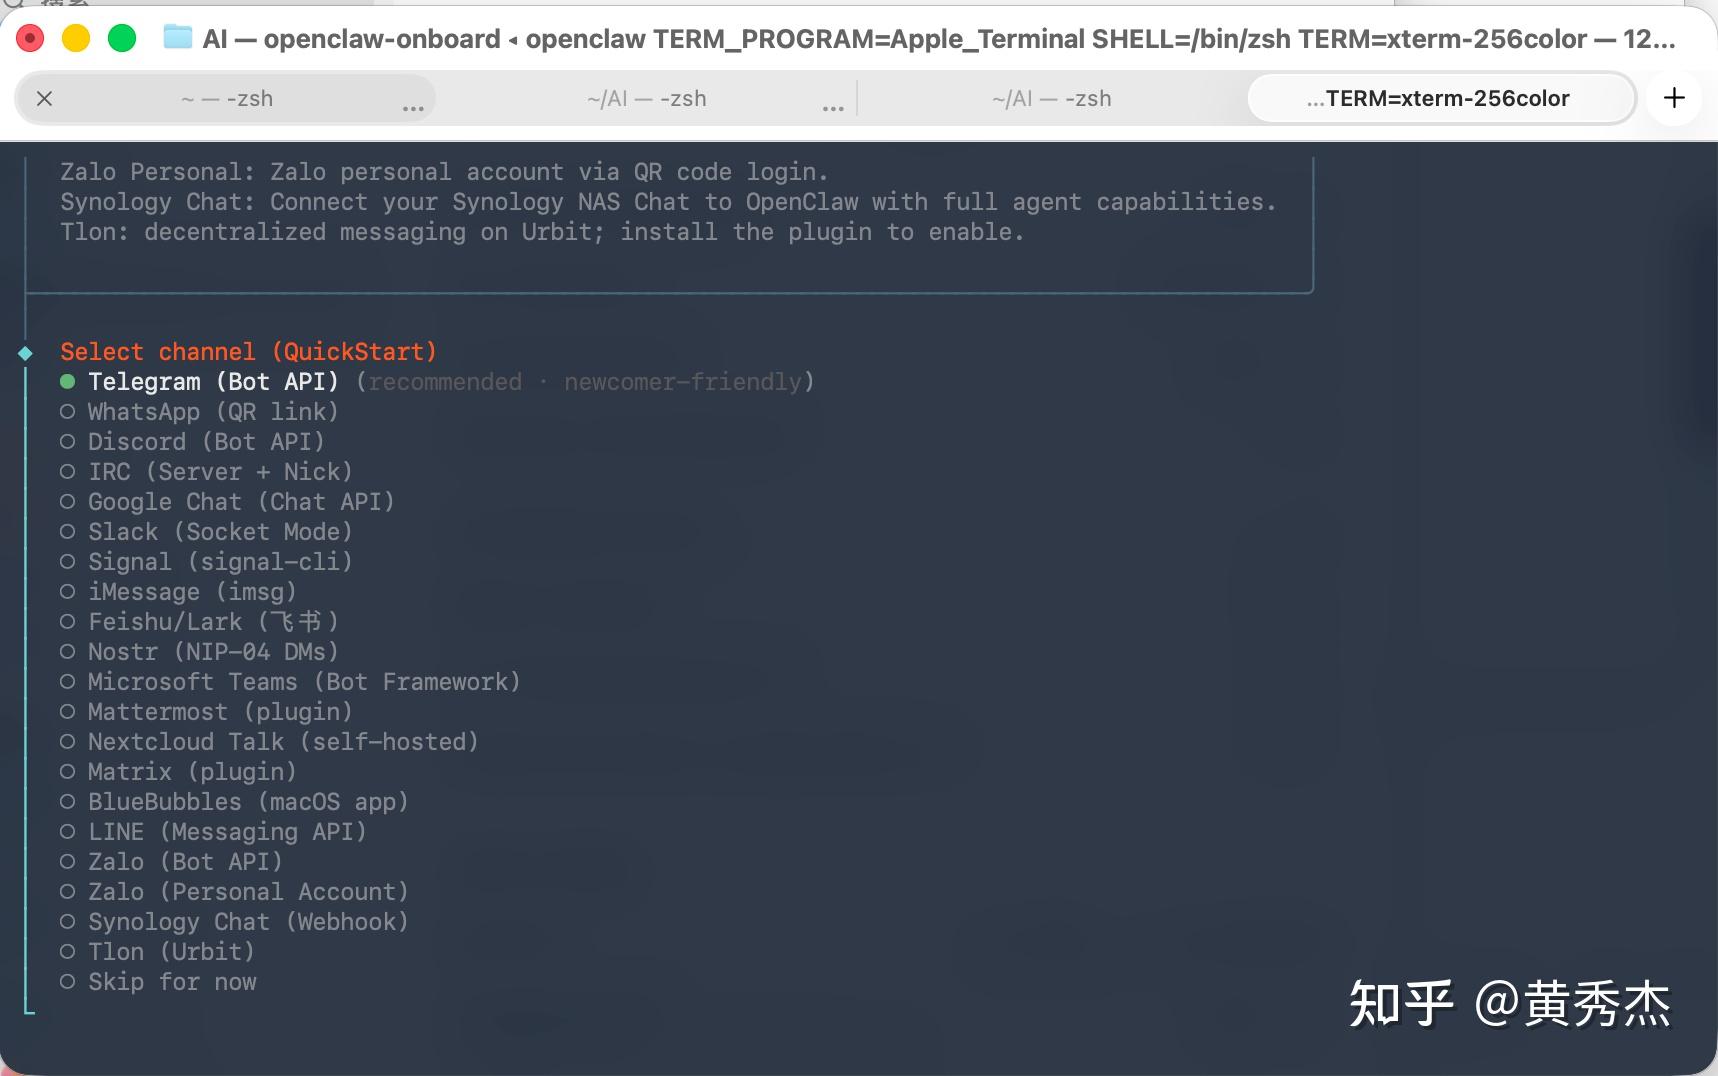1718x1076 pixels.
Task: Click the 'Select channel (QuickStart)' prompt heading
Action: point(248,352)
